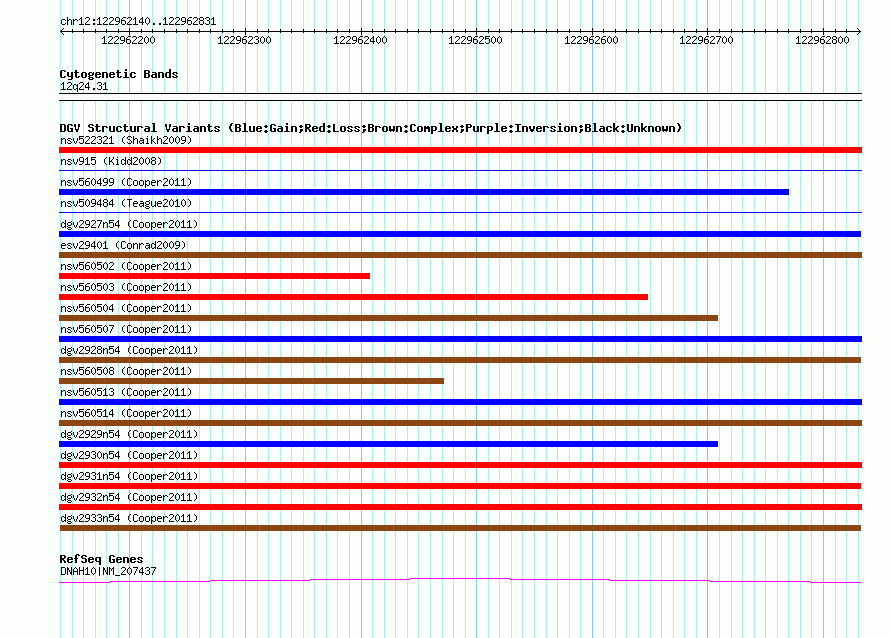890x638 pixels.
Task: Click the dgv2927n54 (Cooper2011) label
Action: (129, 224)
